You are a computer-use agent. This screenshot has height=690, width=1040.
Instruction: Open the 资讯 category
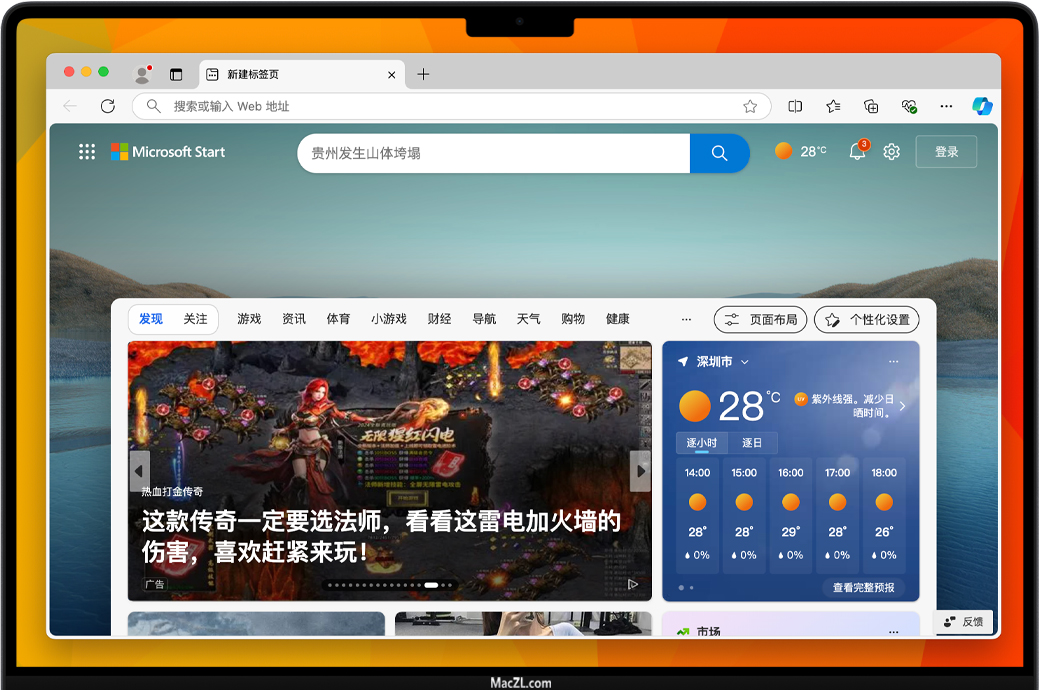point(294,319)
